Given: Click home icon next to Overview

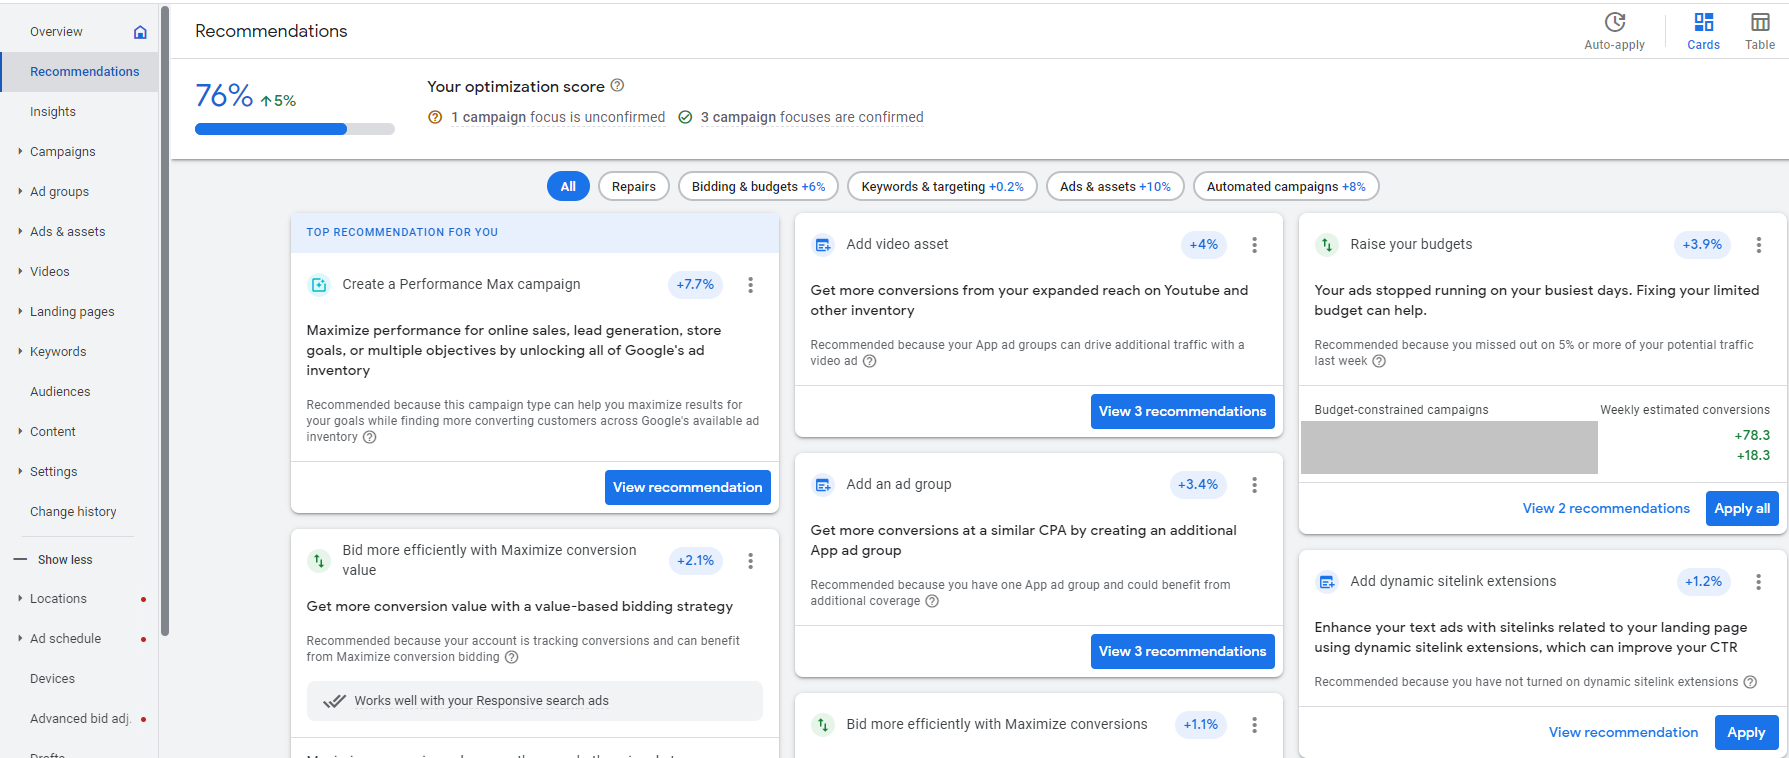Looking at the screenshot, I should pyautogui.click(x=140, y=32).
